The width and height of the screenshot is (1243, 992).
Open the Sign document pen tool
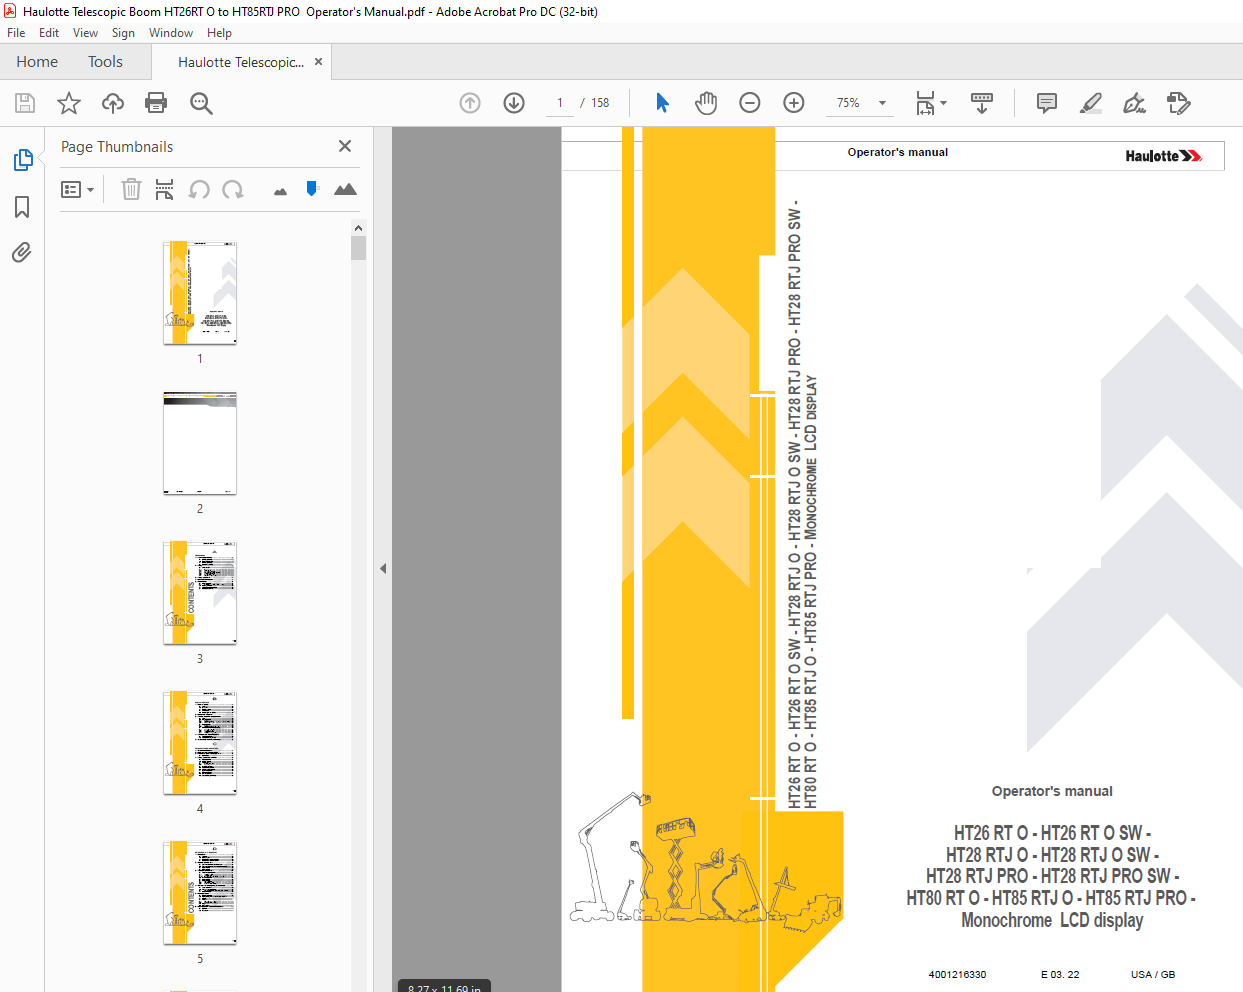click(1134, 103)
